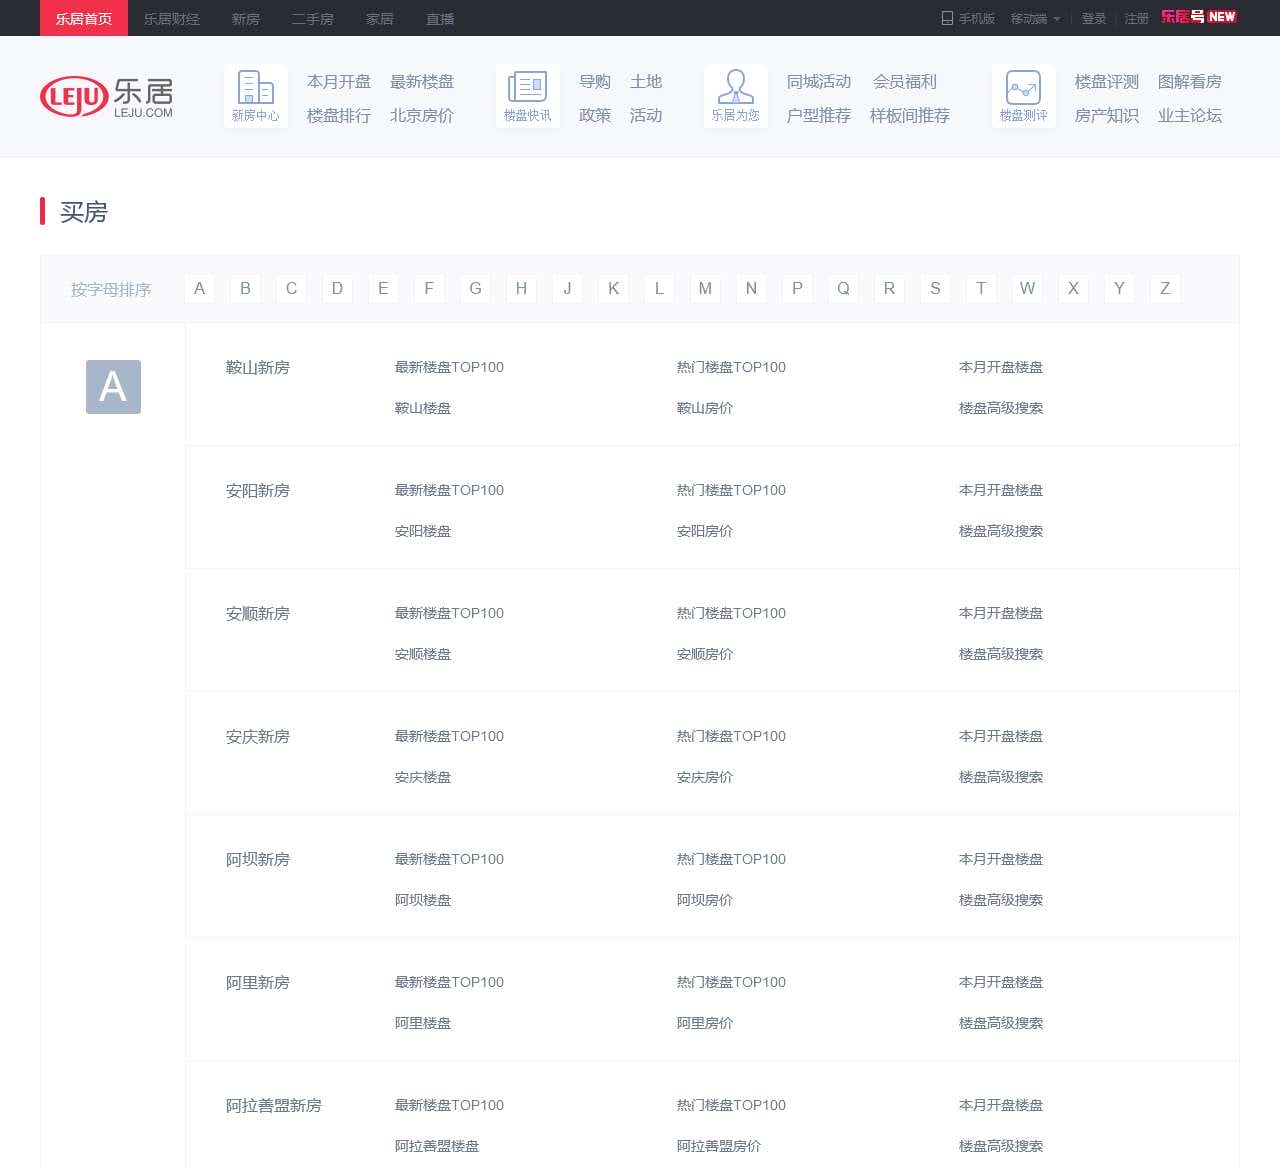
Task: Open the 北京房价 navigation link
Action: (x=421, y=116)
